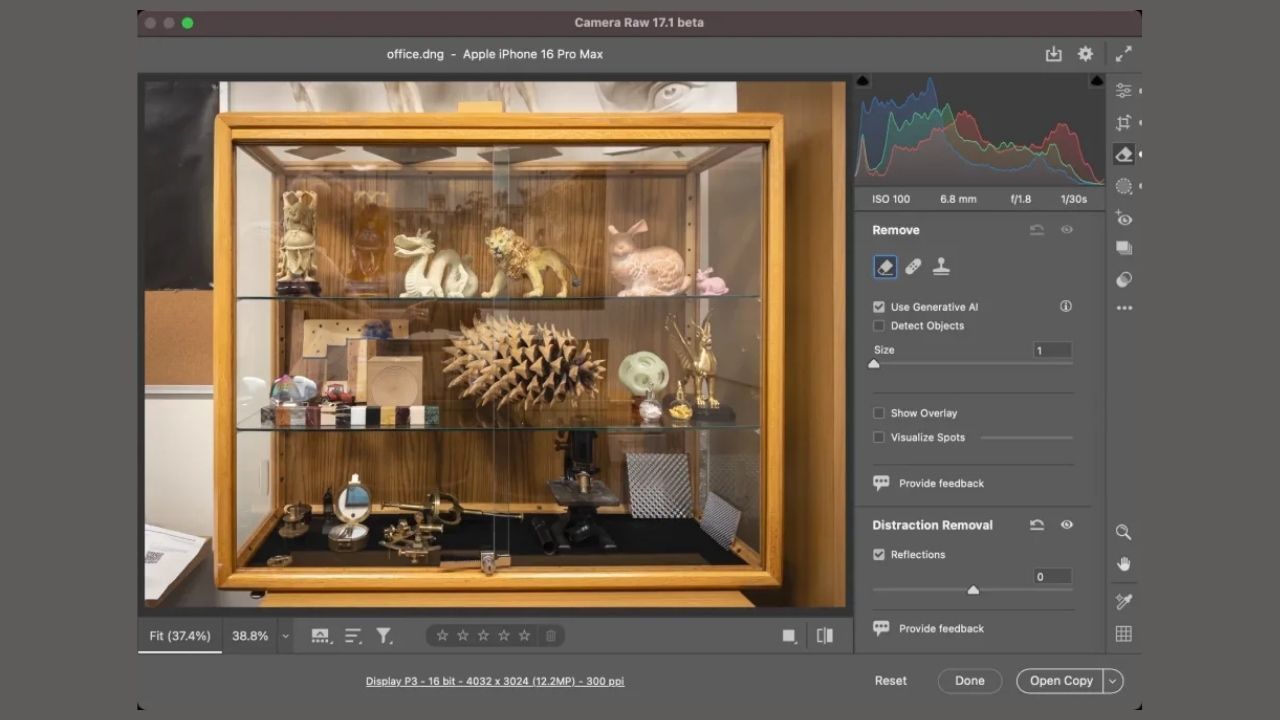Click the Reset button
The image size is (1280, 720).
890,680
